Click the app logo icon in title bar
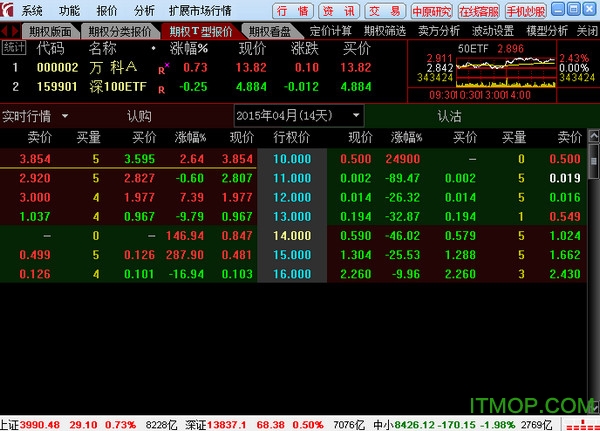The image size is (600, 431). [9, 11]
